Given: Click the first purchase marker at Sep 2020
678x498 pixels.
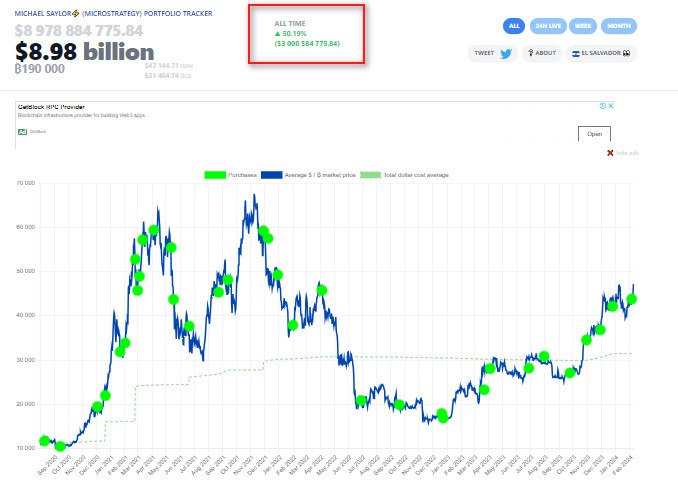Looking at the screenshot, I should coord(44,441).
